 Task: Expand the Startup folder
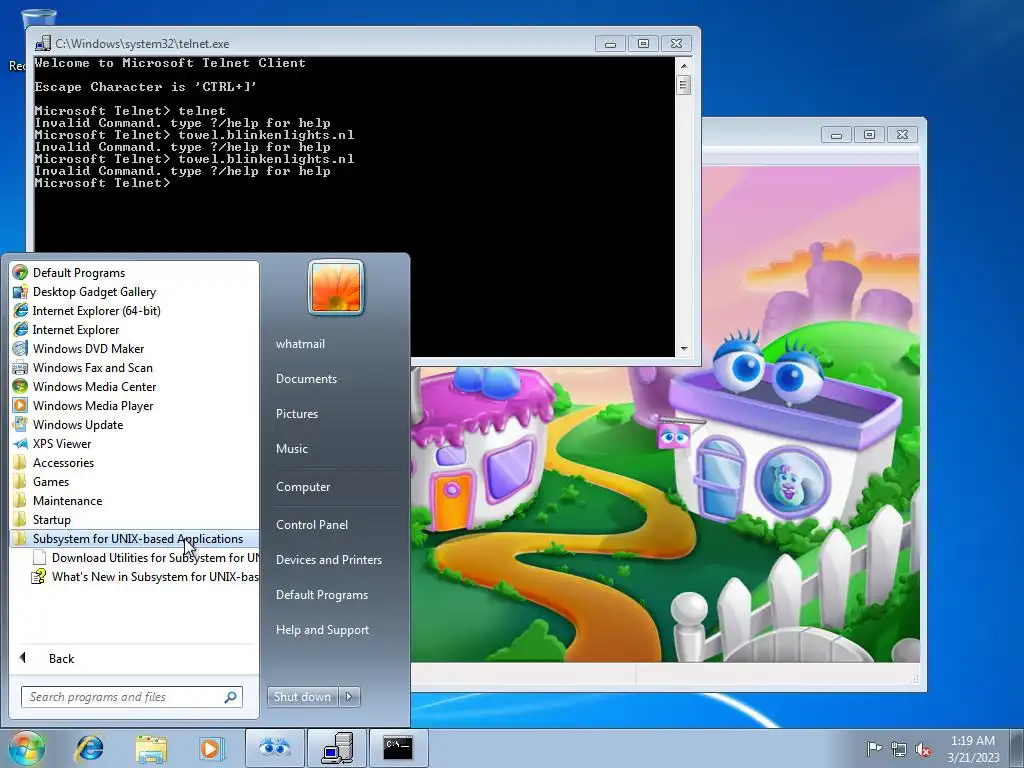coord(52,520)
